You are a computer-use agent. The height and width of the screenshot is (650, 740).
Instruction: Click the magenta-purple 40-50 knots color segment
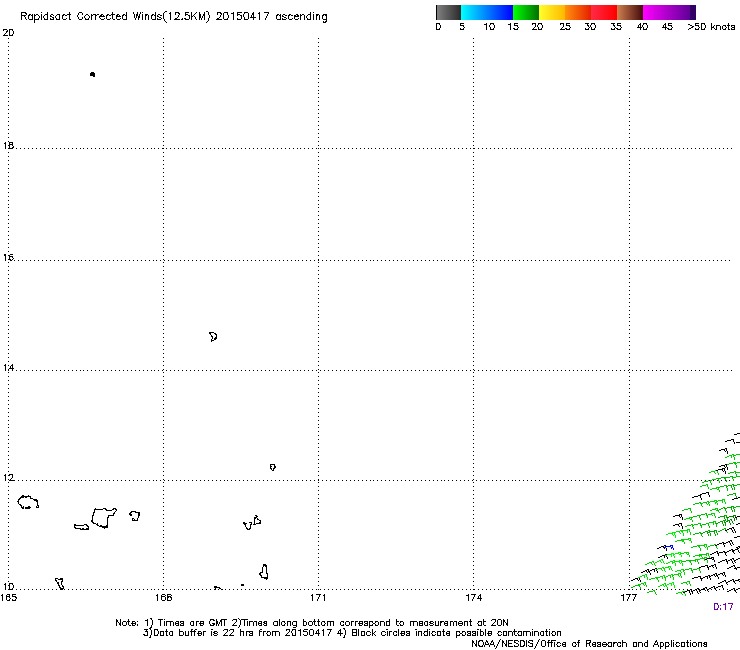(x=669, y=12)
